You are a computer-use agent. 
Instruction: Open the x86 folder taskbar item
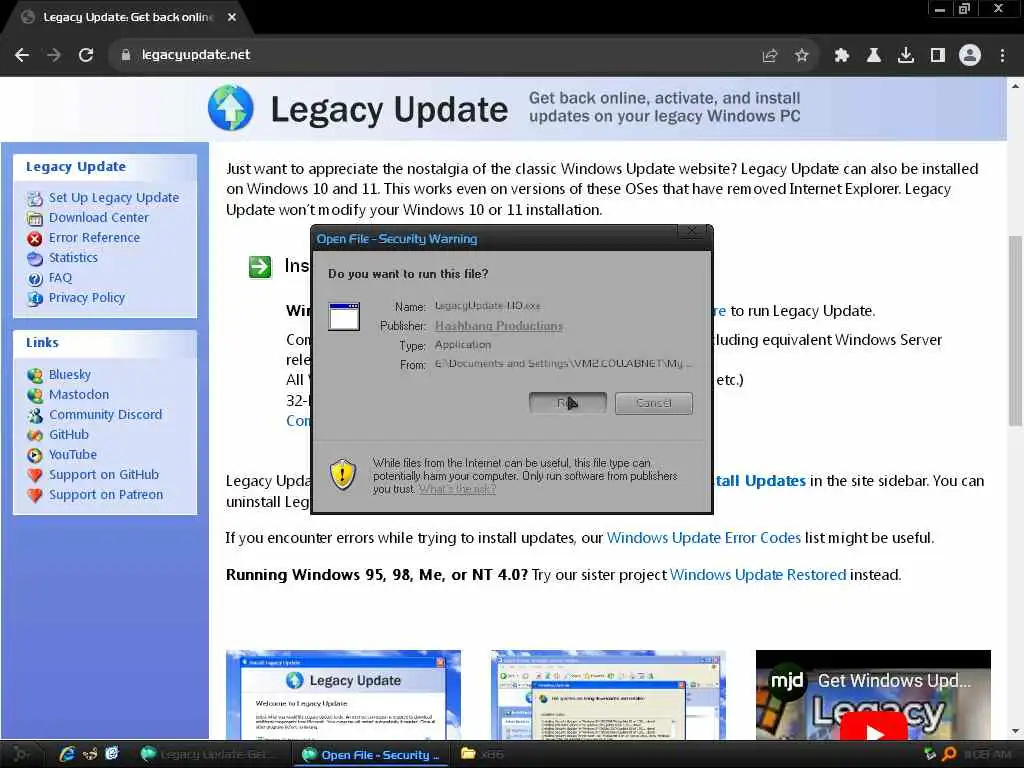tap(483, 755)
